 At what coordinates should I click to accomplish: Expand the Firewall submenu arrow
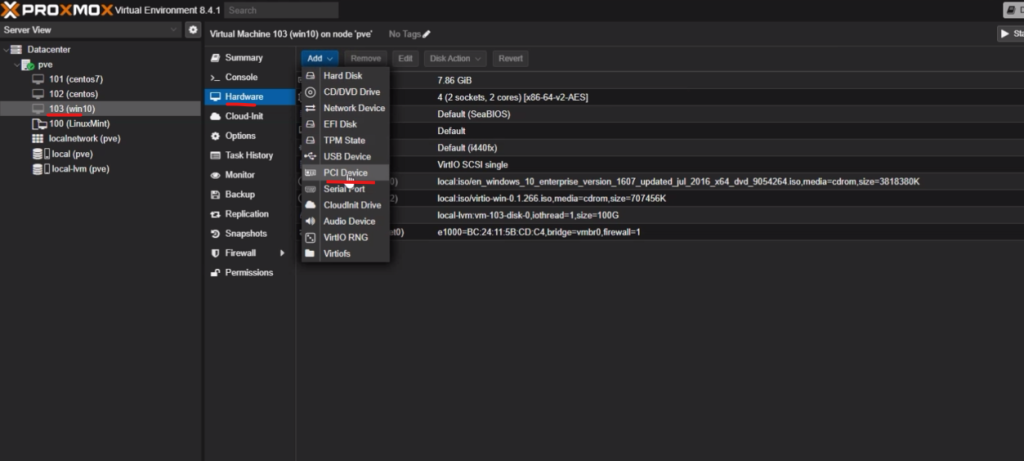(283, 253)
